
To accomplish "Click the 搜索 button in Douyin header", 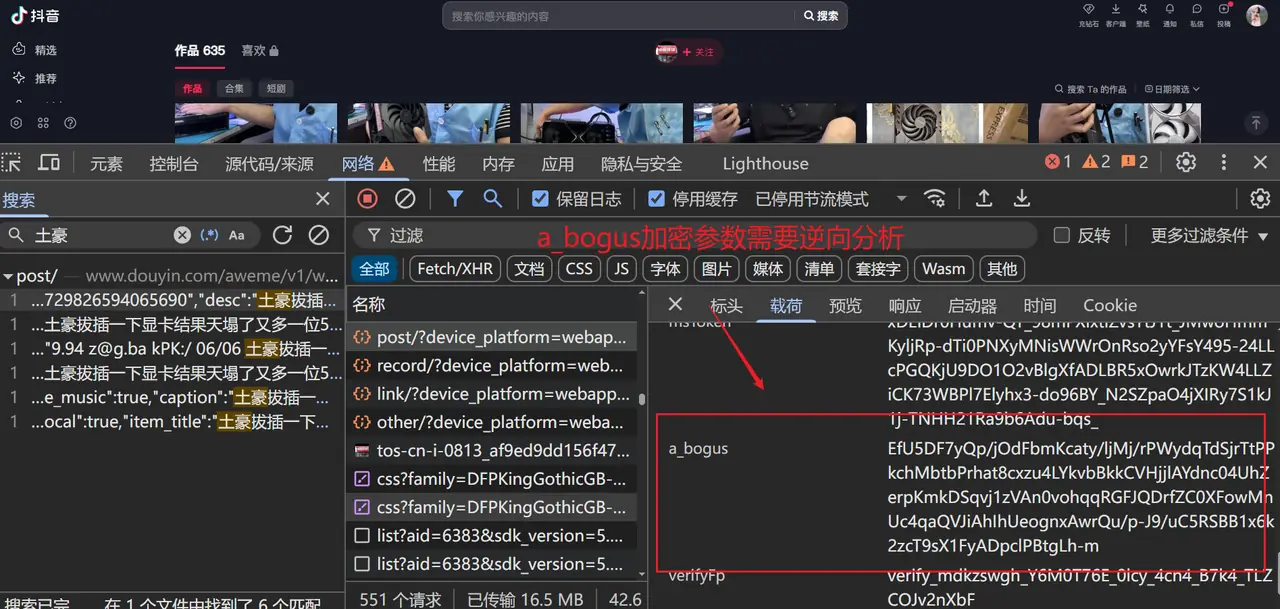I will point(821,16).
